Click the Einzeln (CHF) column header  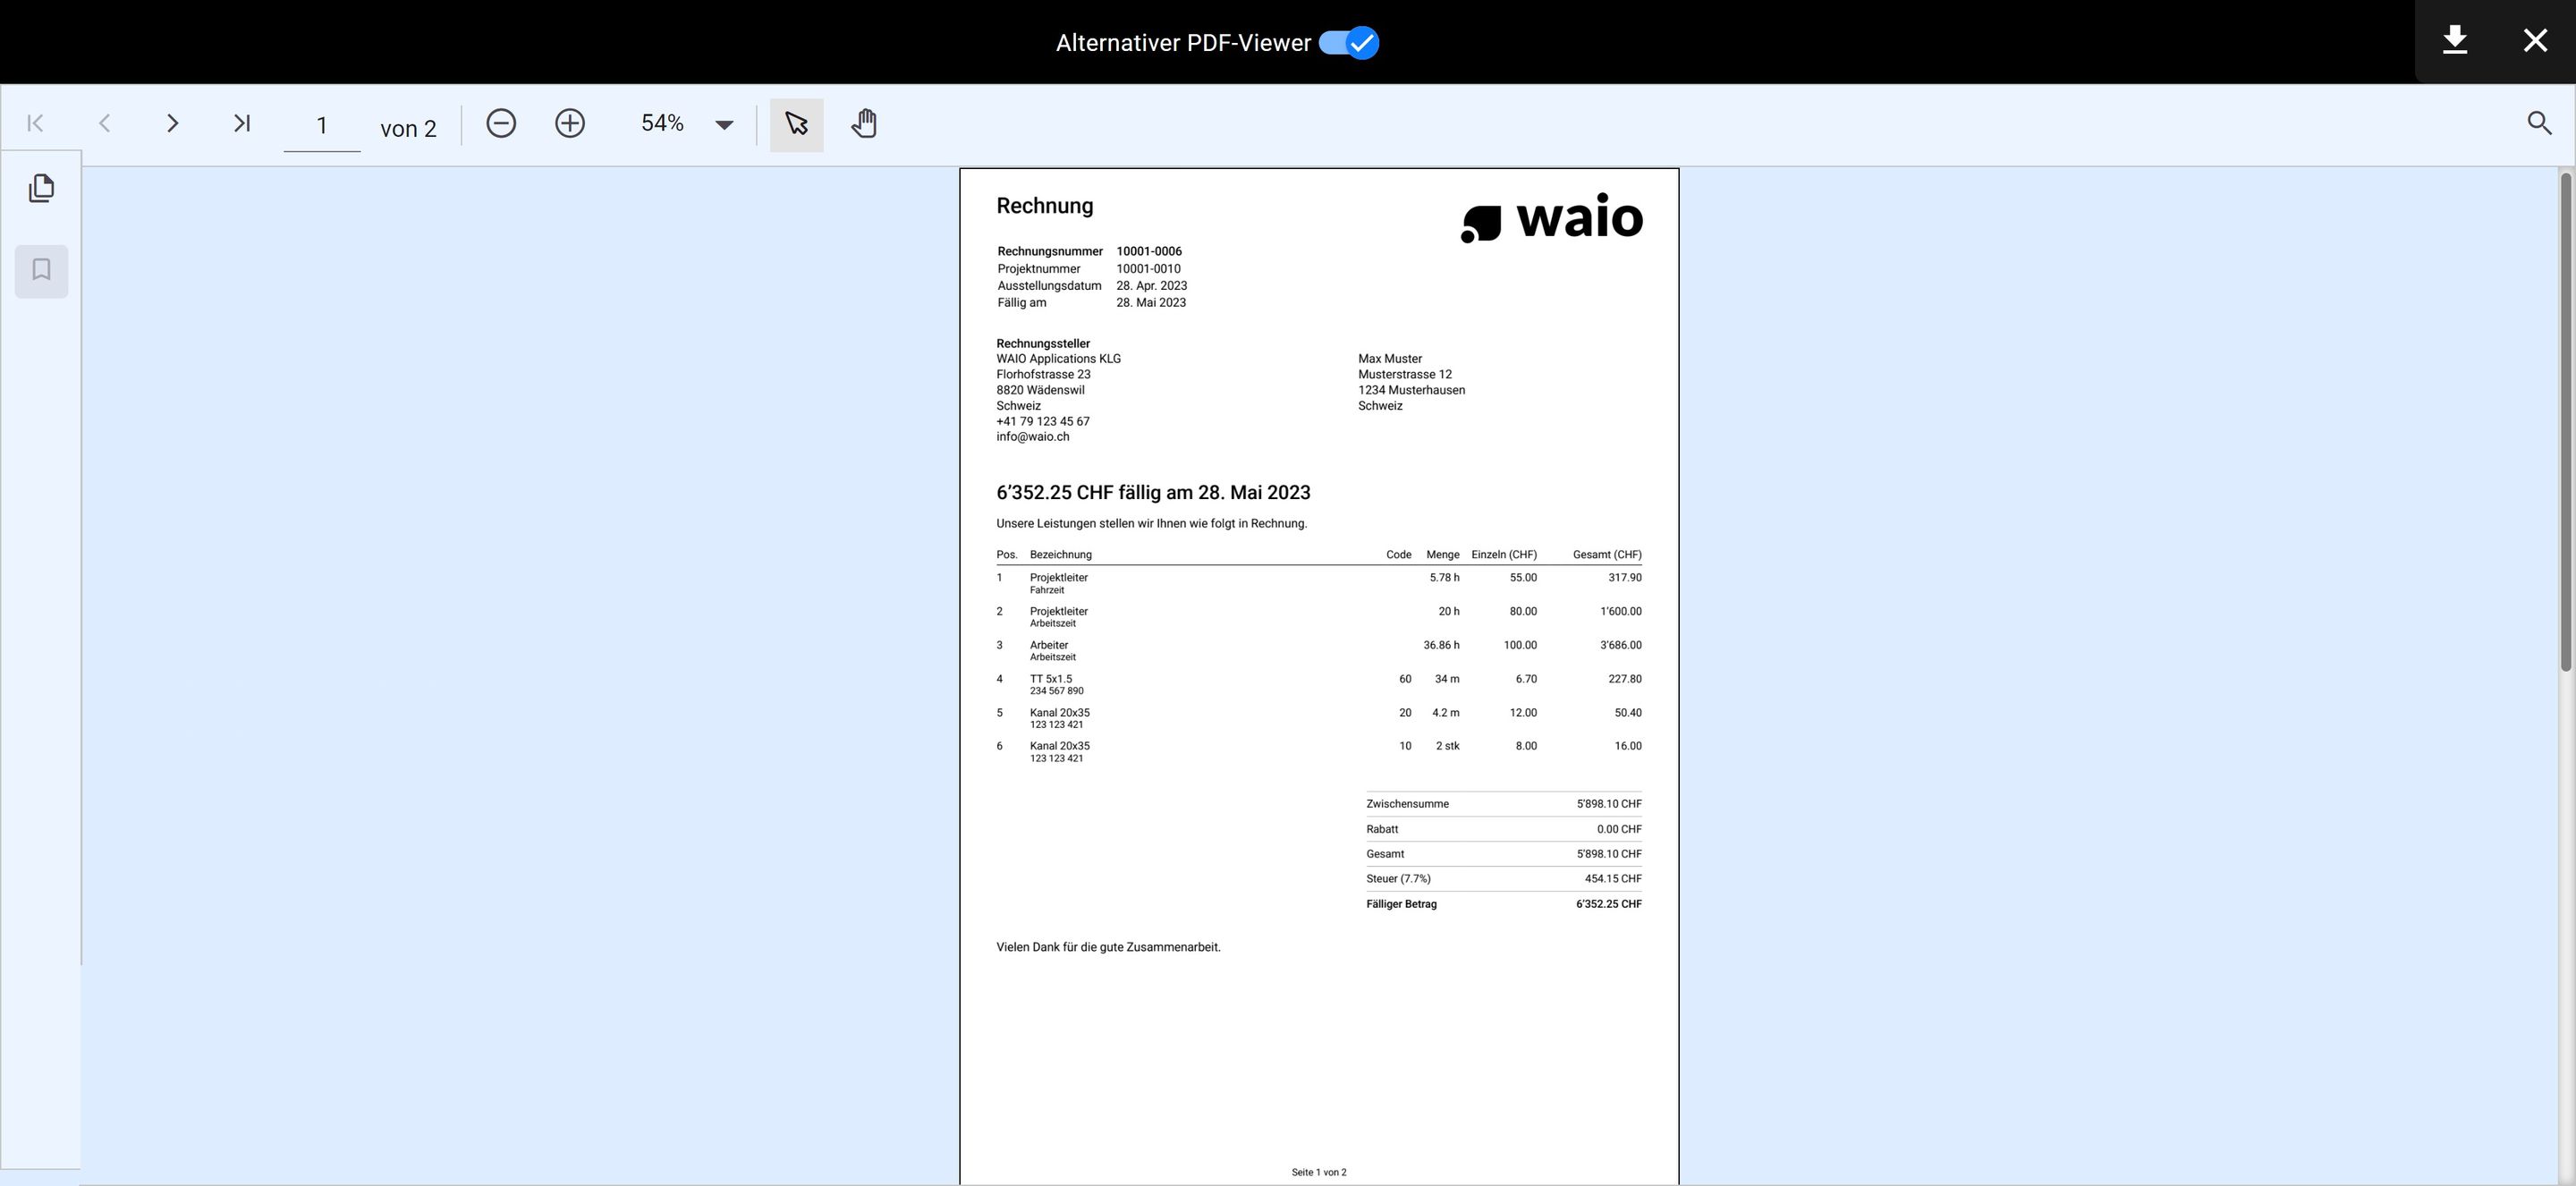1504,554
